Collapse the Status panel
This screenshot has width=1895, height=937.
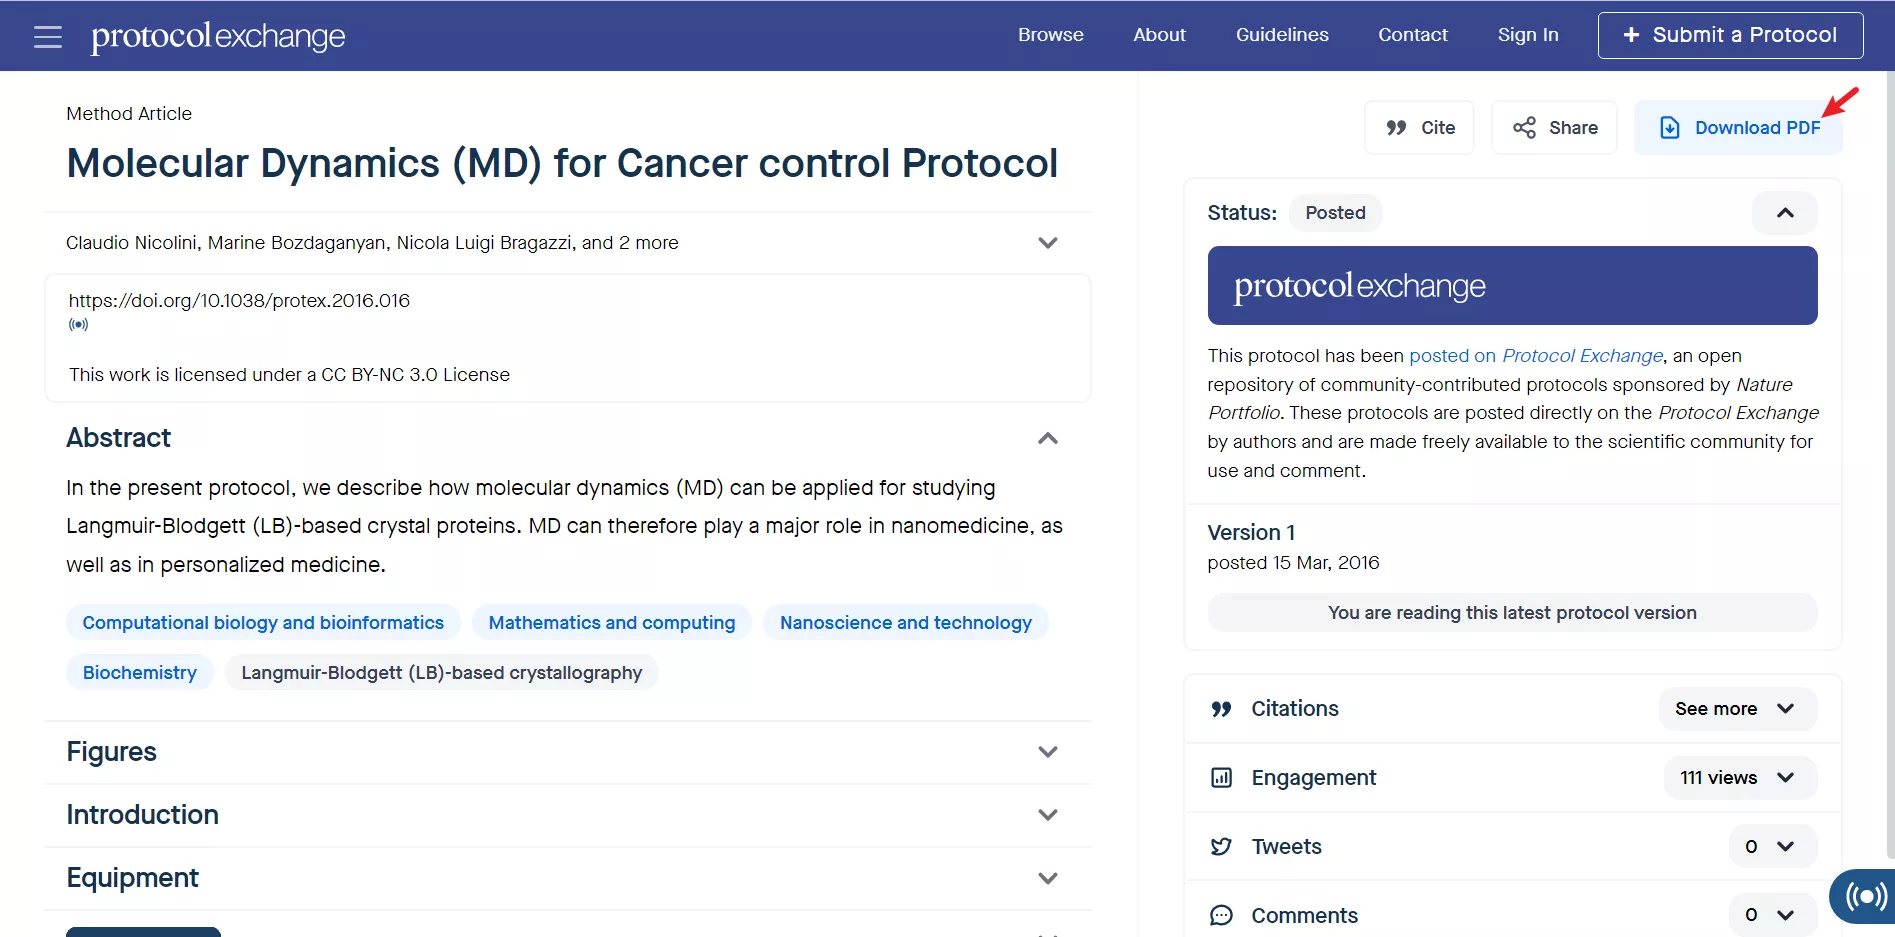[x=1784, y=213]
